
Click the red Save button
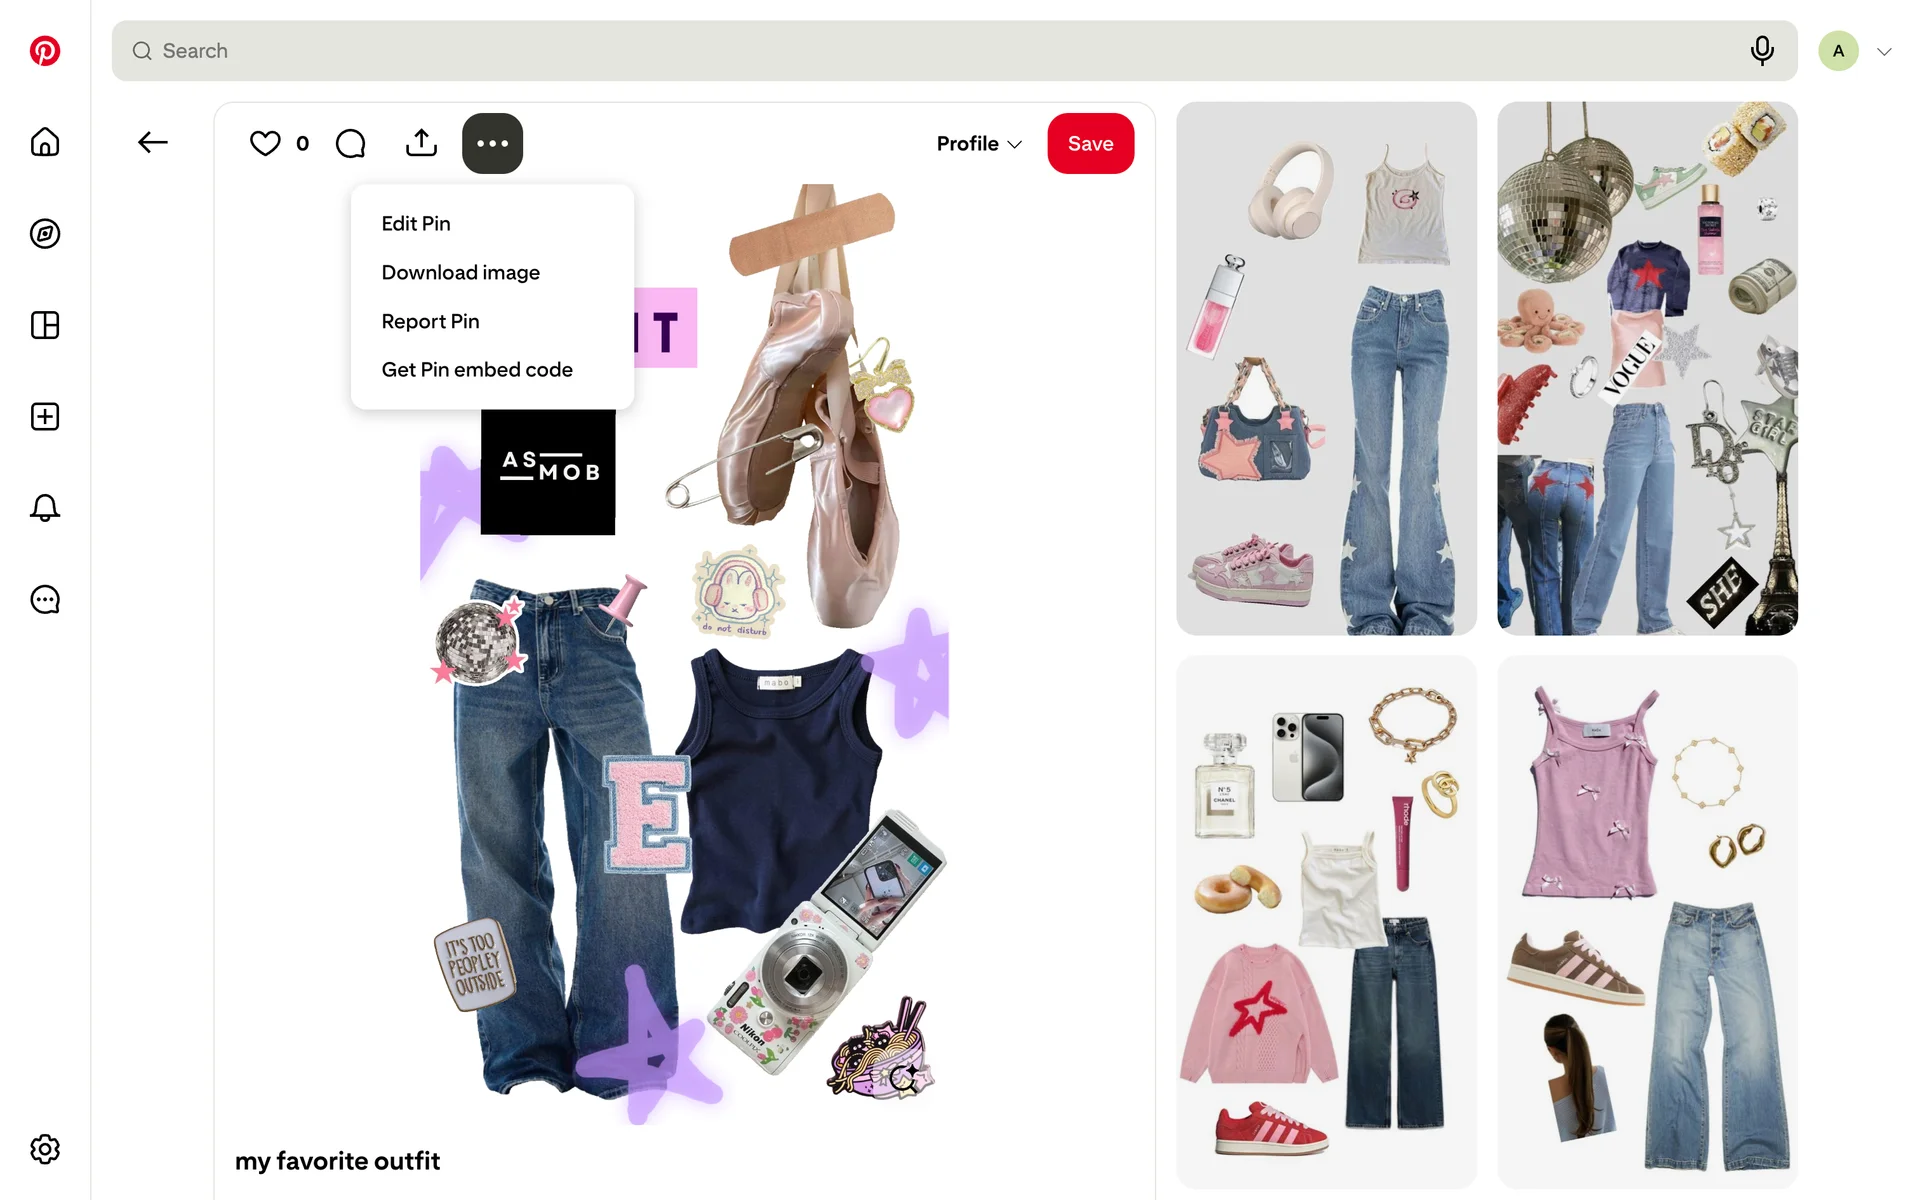[1091, 144]
